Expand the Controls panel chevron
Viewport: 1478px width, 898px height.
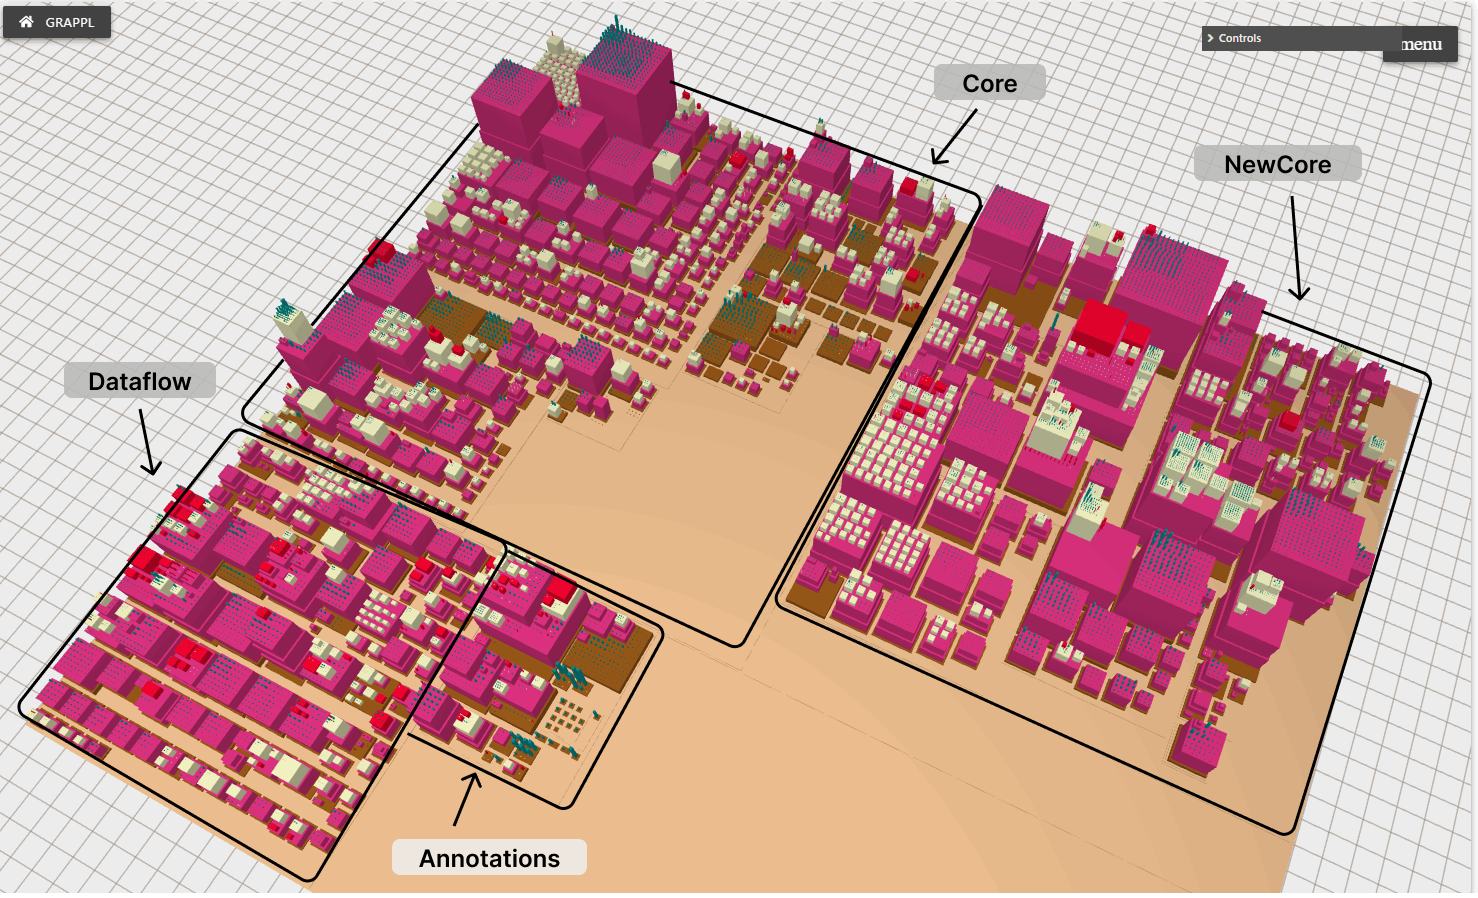(x=1210, y=38)
